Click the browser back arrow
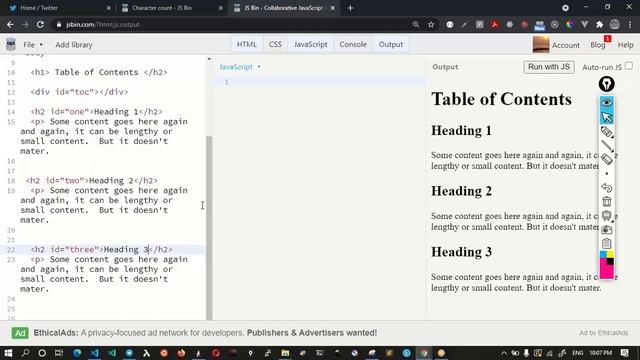The width and height of the screenshot is (640, 360). coord(10,24)
